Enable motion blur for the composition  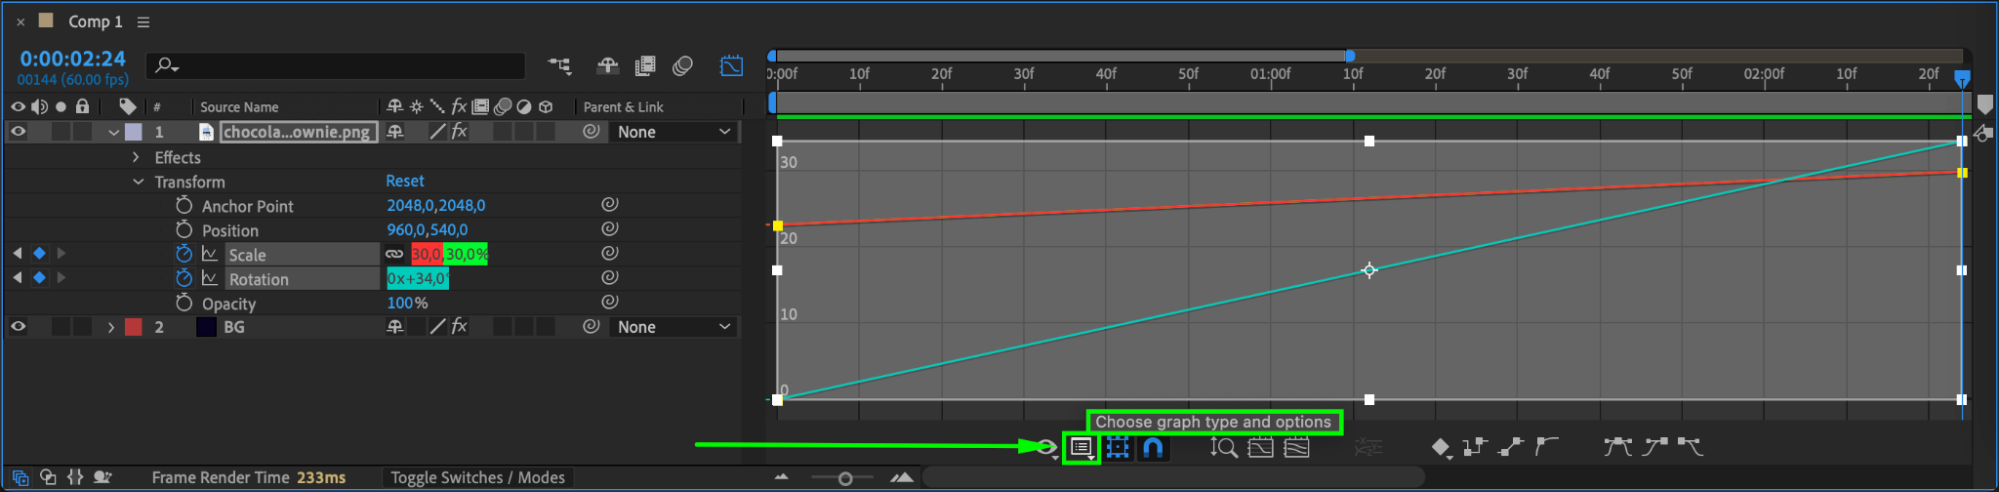[x=683, y=66]
